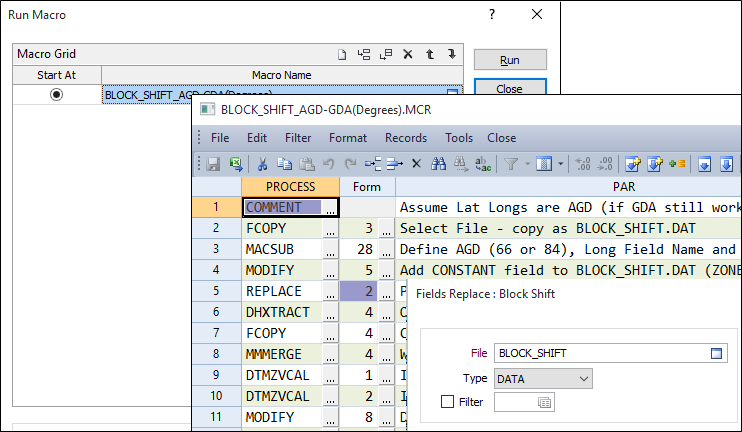Click Close button in Run Macro dialog
The image size is (742, 432).
(x=510, y=87)
